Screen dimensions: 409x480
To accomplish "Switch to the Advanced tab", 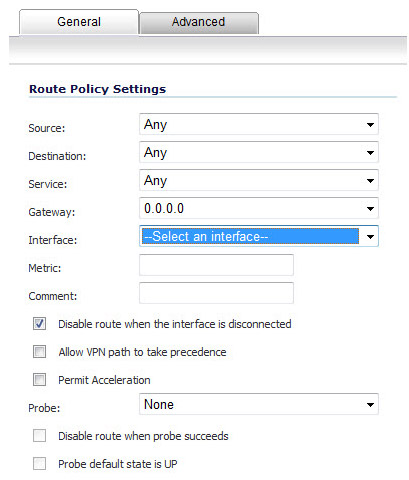I will (x=199, y=23).
